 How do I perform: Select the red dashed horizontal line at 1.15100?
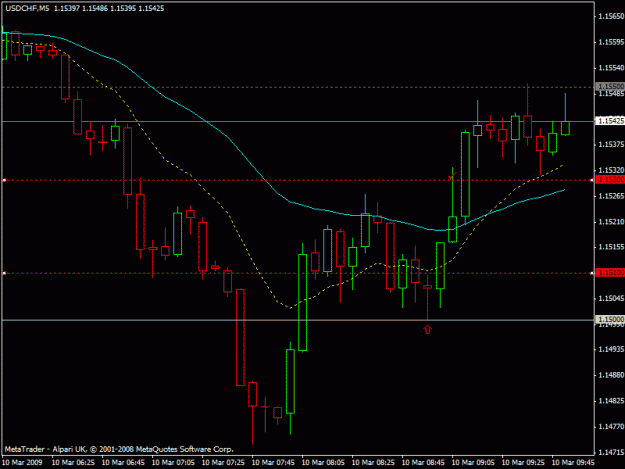298,273
